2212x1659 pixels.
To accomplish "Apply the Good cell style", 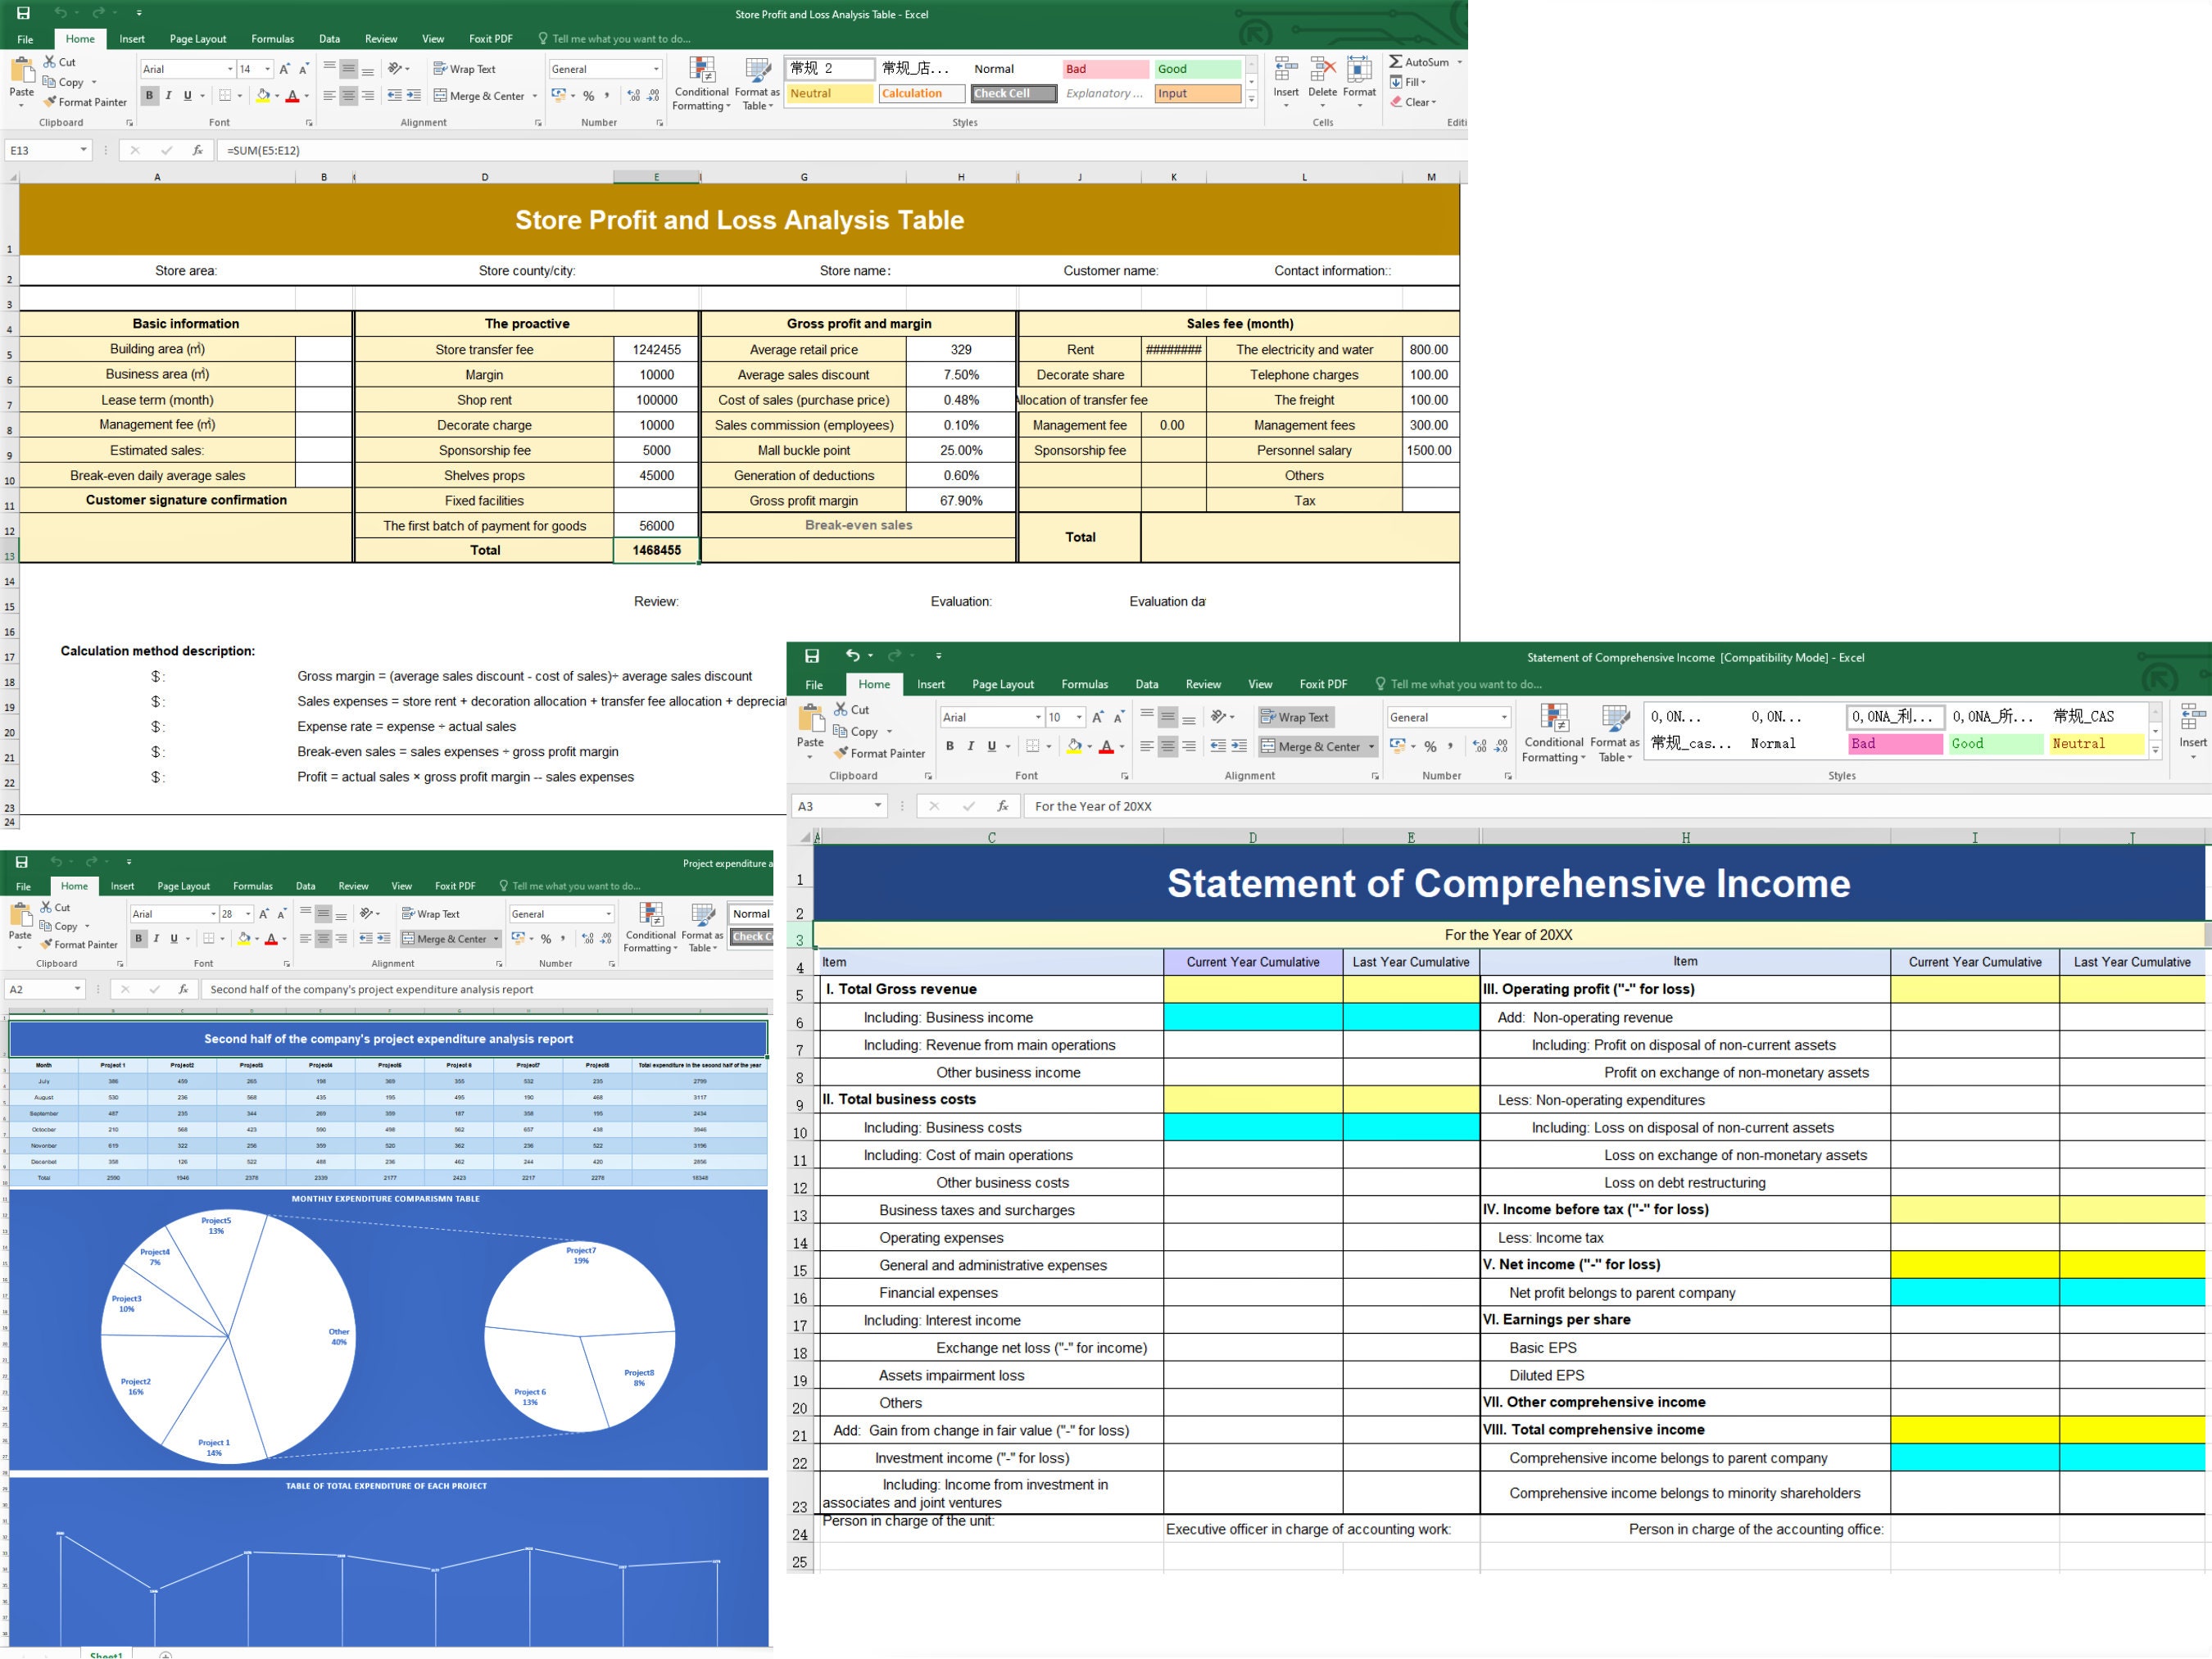I will [1196, 68].
